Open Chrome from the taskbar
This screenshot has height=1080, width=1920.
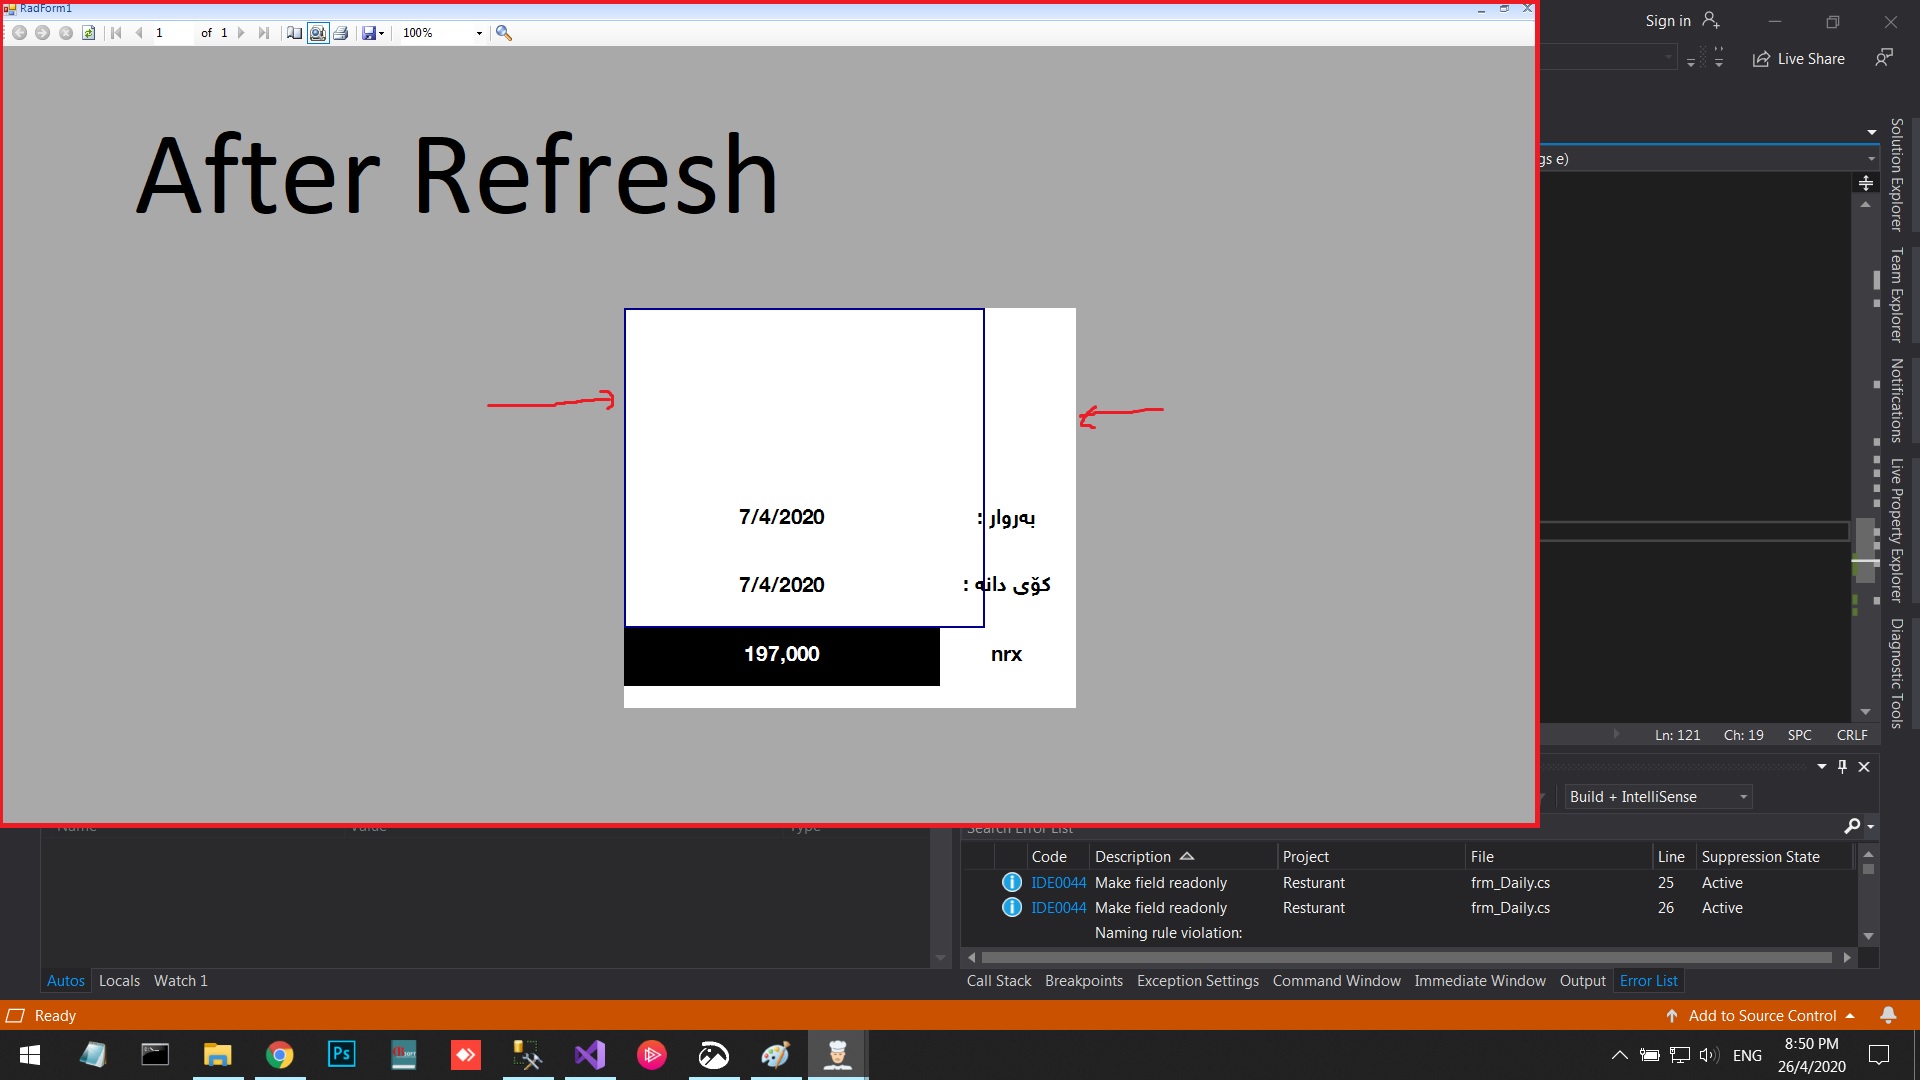coord(280,1055)
